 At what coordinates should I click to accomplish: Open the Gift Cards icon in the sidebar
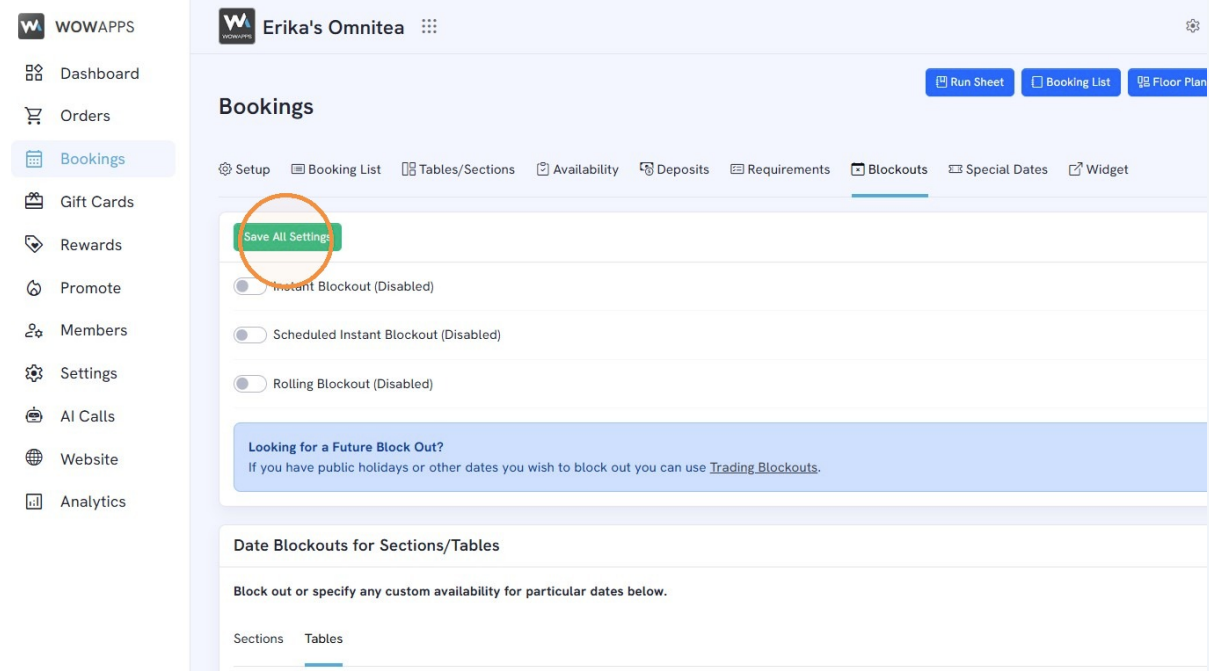(x=34, y=202)
